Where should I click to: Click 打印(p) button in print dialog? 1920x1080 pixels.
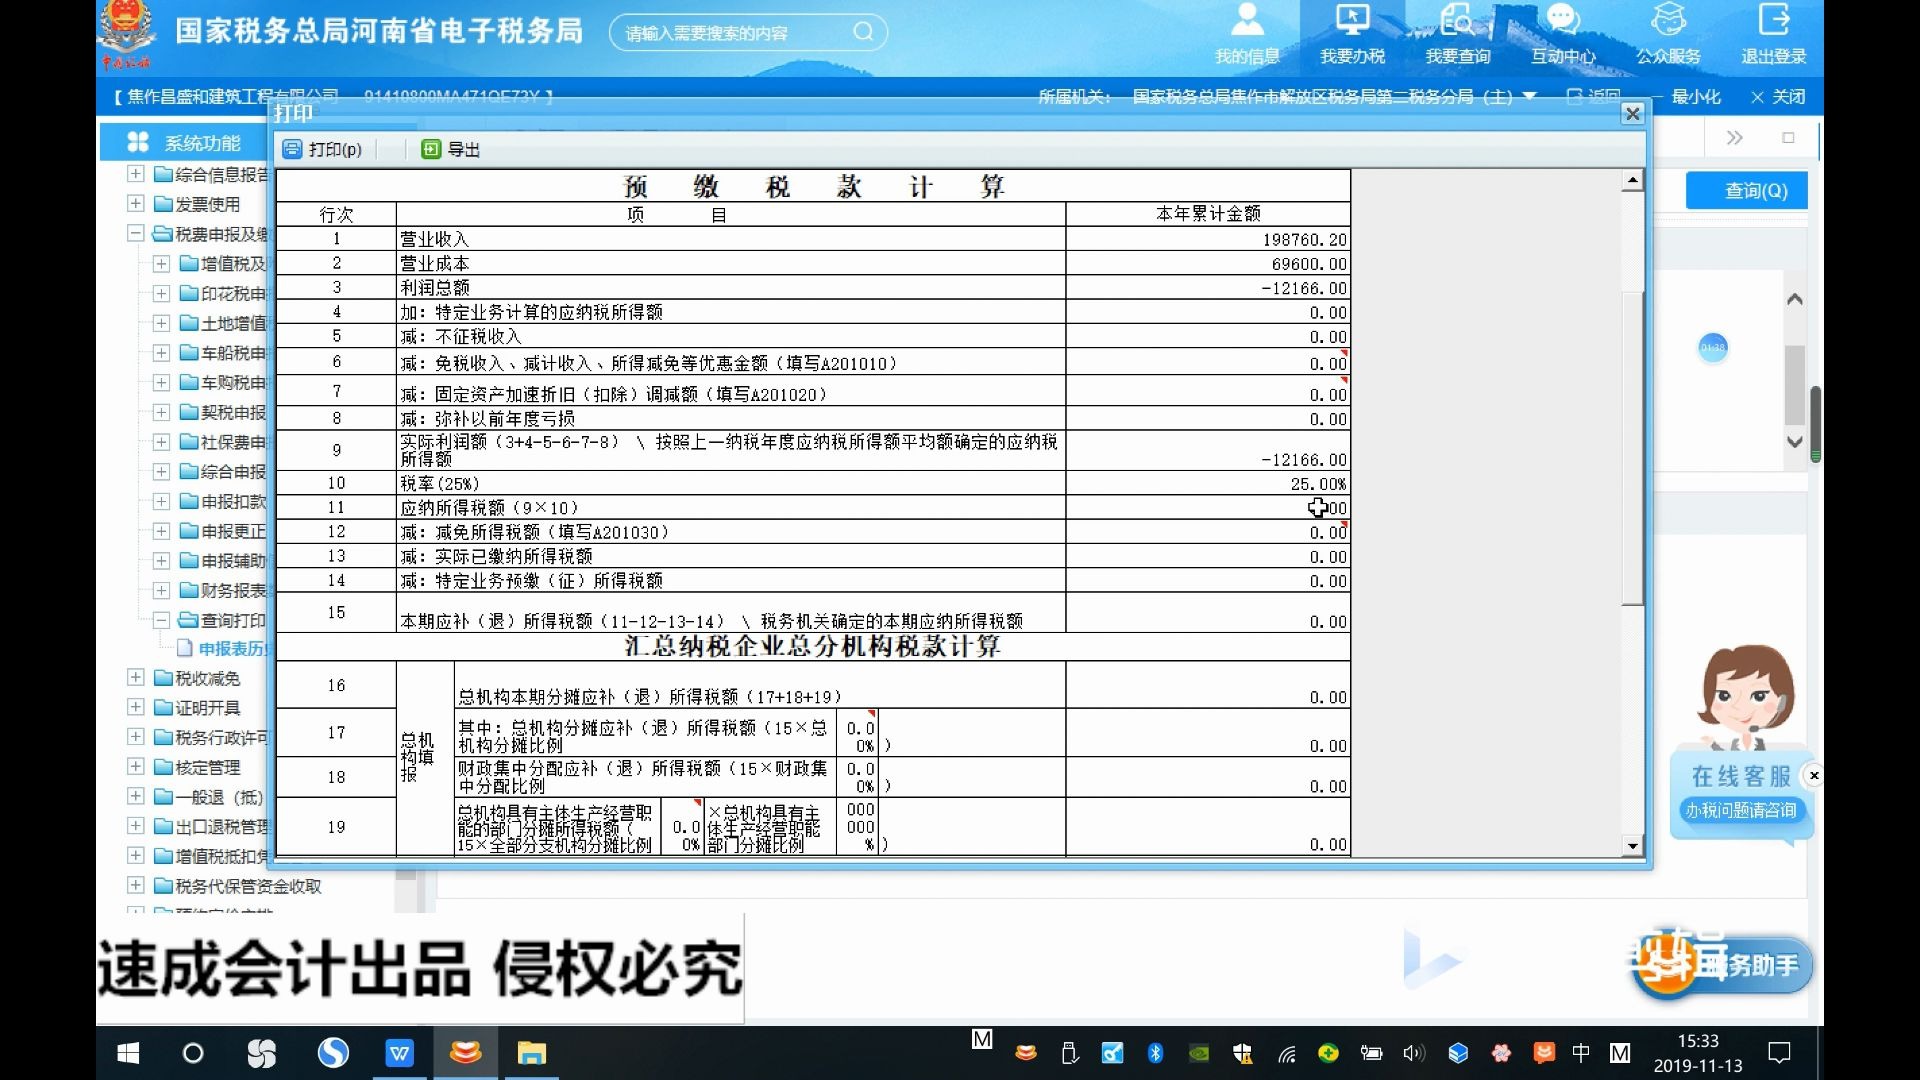[x=322, y=149]
